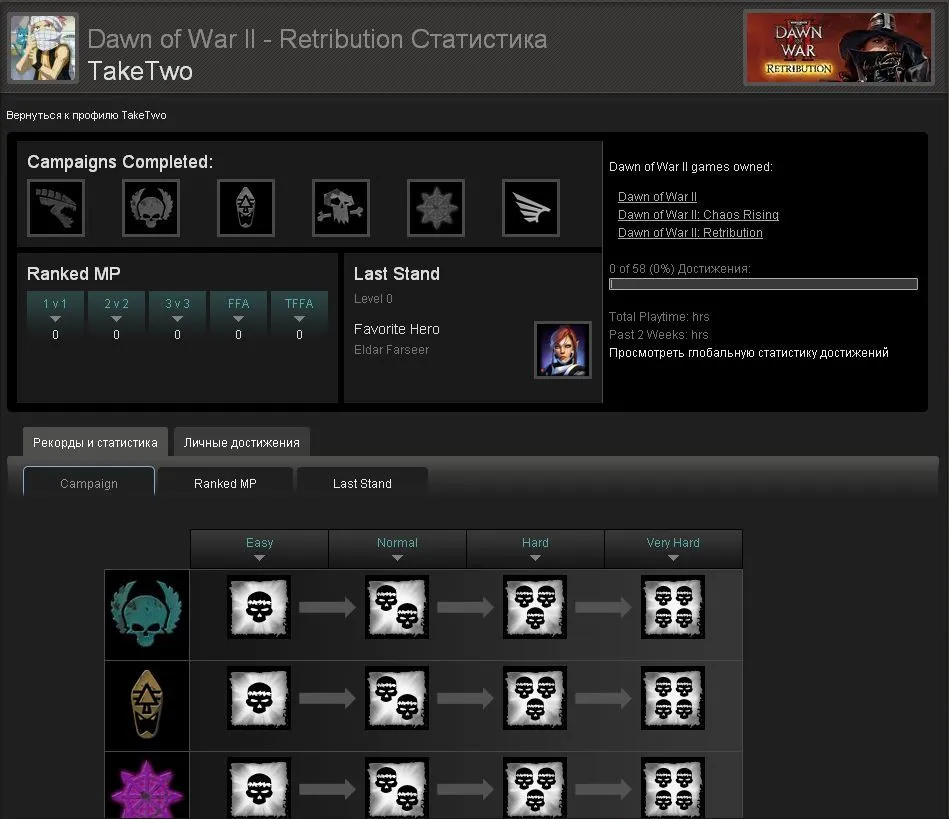Viewport: 949px width, 819px height.
Task: Open Просмотреть глобальную статистику достижений link
Action: coord(749,352)
